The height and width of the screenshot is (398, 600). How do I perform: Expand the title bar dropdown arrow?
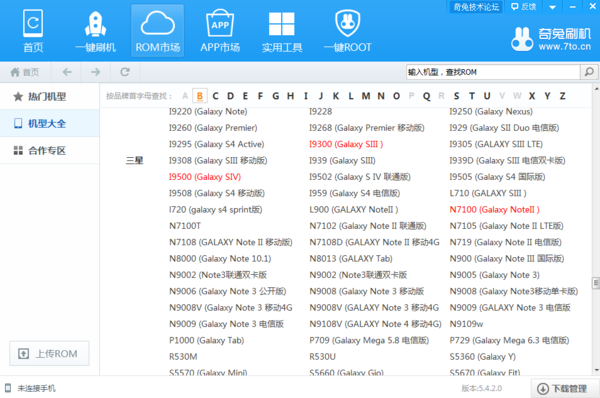(552, 7)
